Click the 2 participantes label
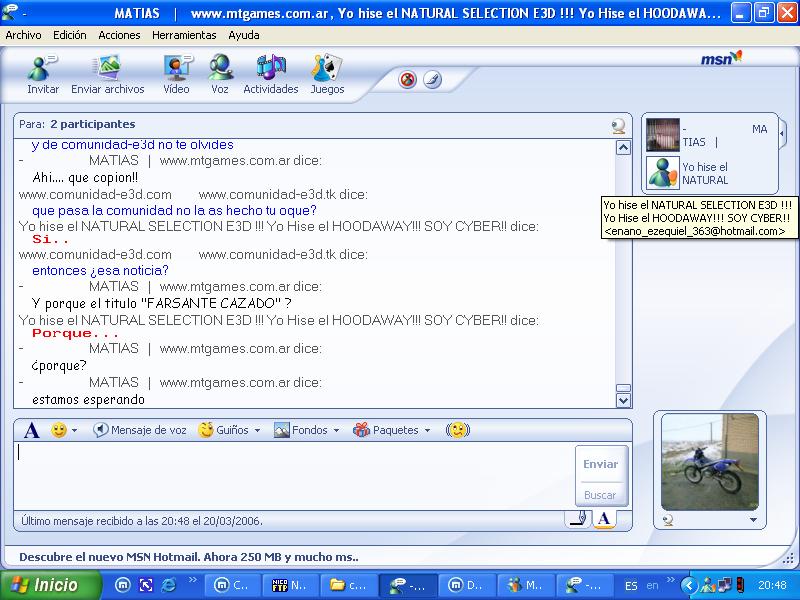The image size is (800, 600). (93, 124)
